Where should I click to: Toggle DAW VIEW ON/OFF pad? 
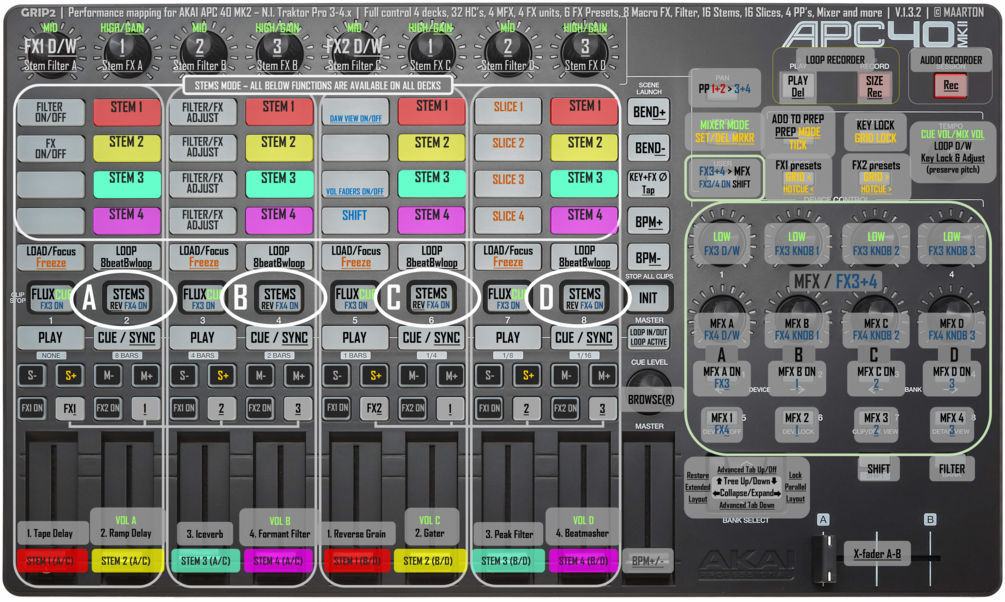coord(356,112)
